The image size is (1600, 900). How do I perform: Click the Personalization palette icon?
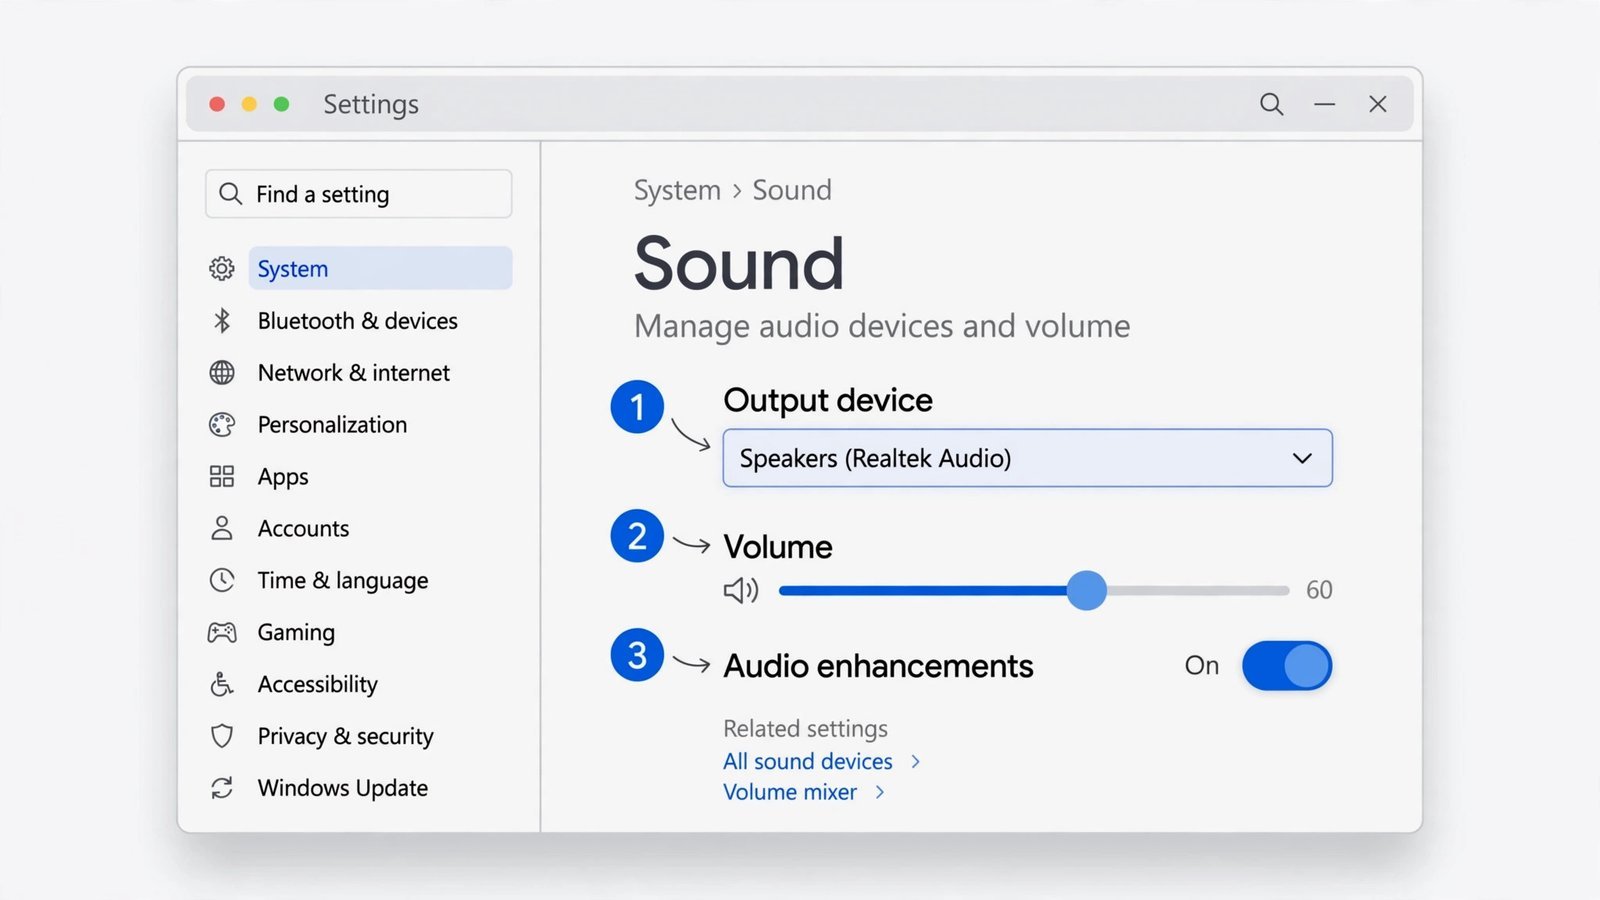(222, 424)
